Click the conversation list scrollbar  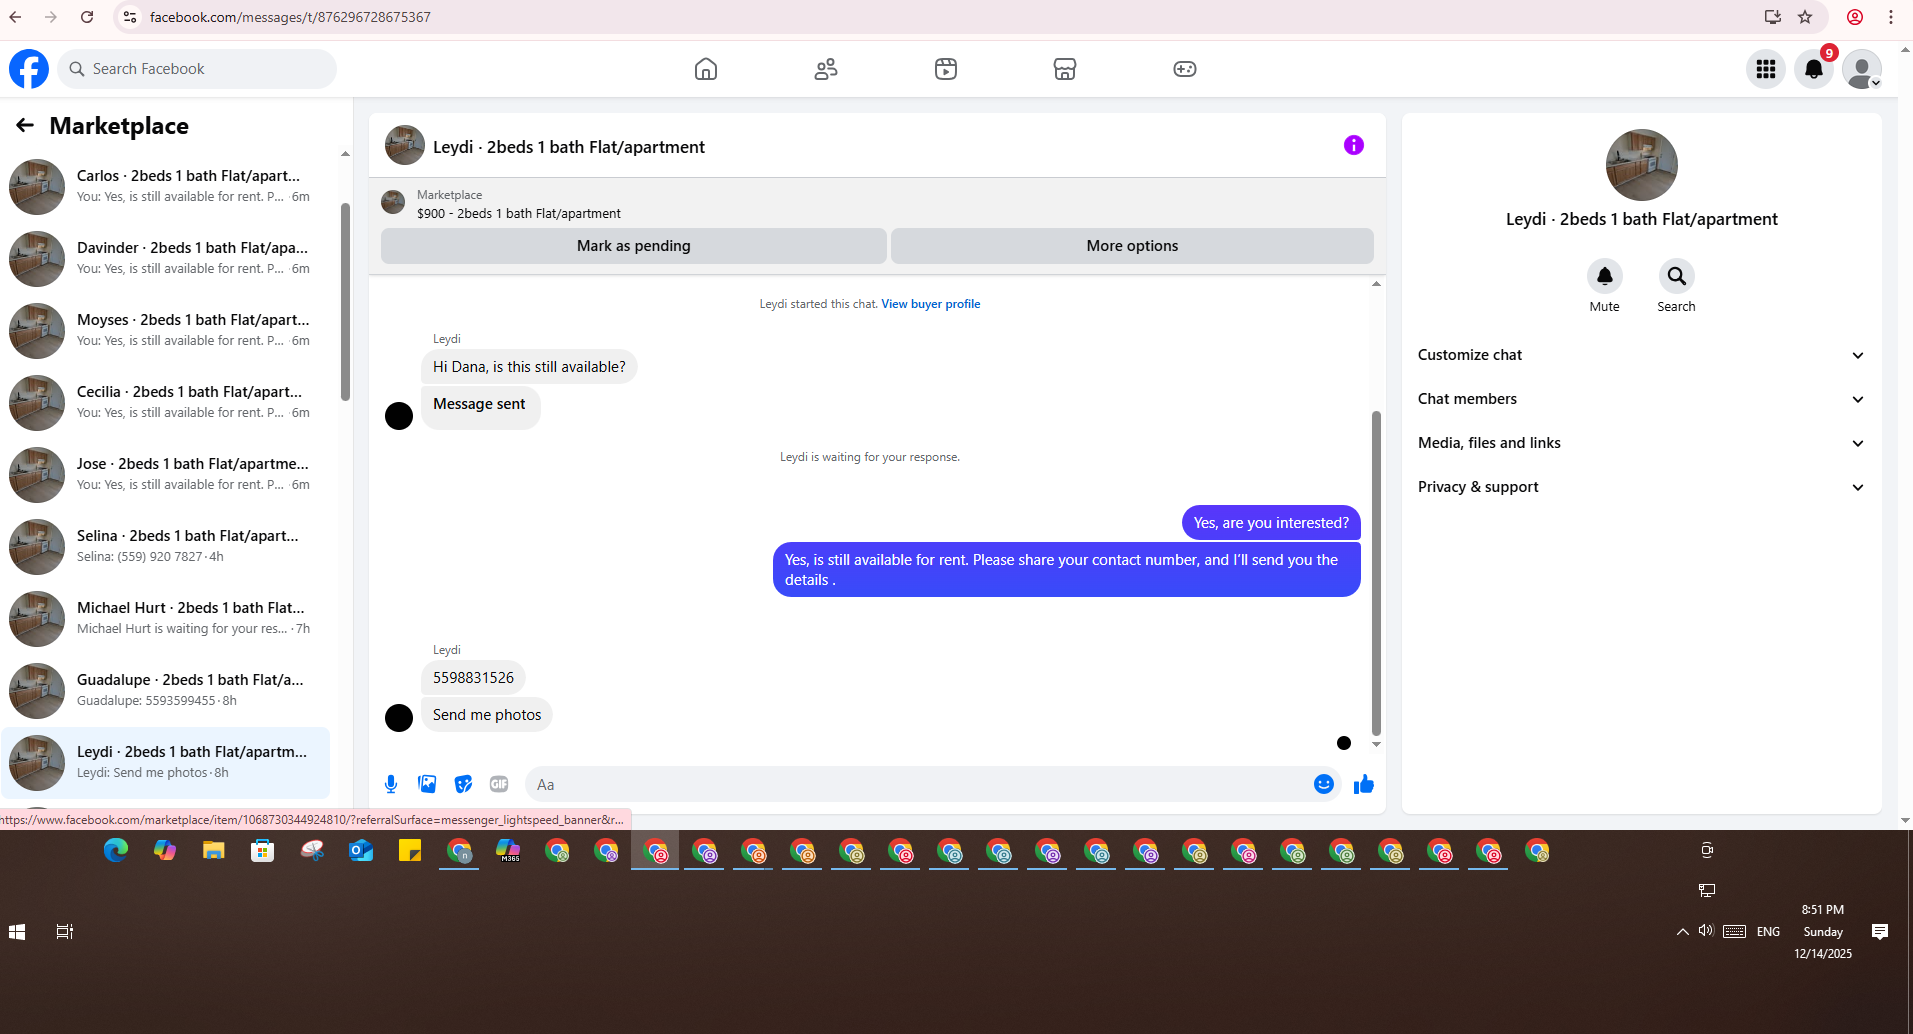point(345,300)
